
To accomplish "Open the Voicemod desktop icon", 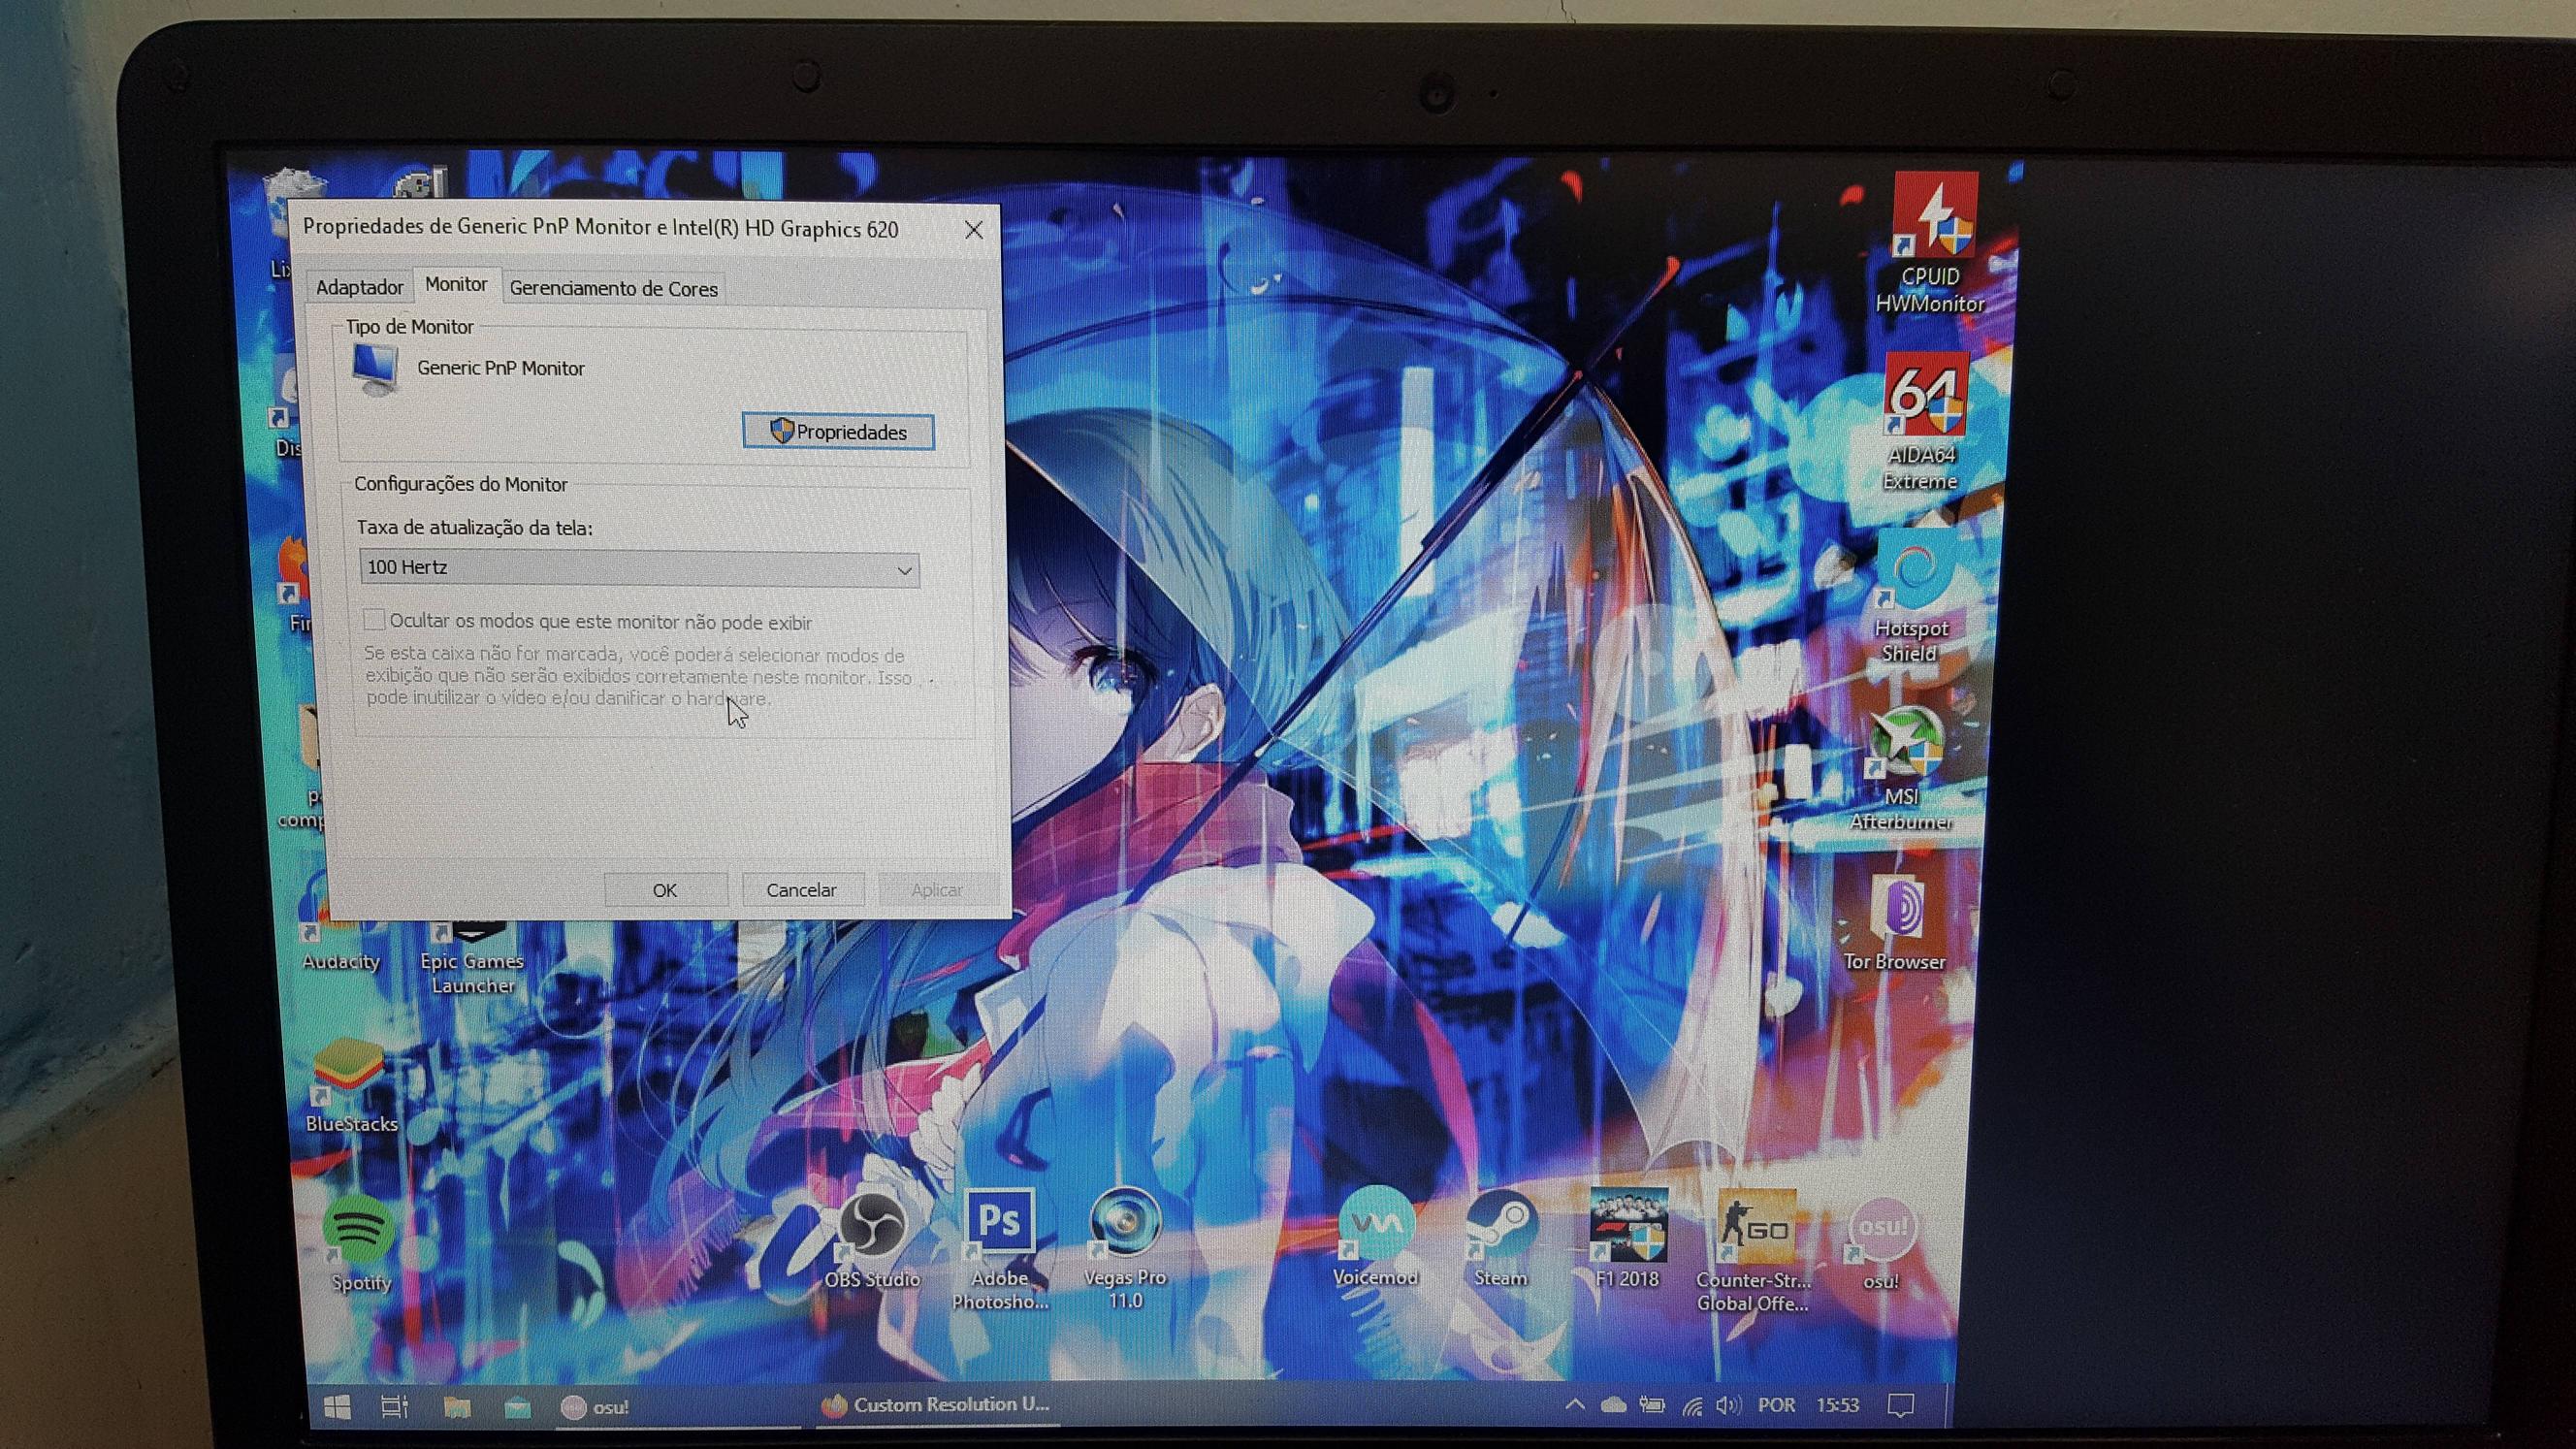I will coord(1376,1223).
